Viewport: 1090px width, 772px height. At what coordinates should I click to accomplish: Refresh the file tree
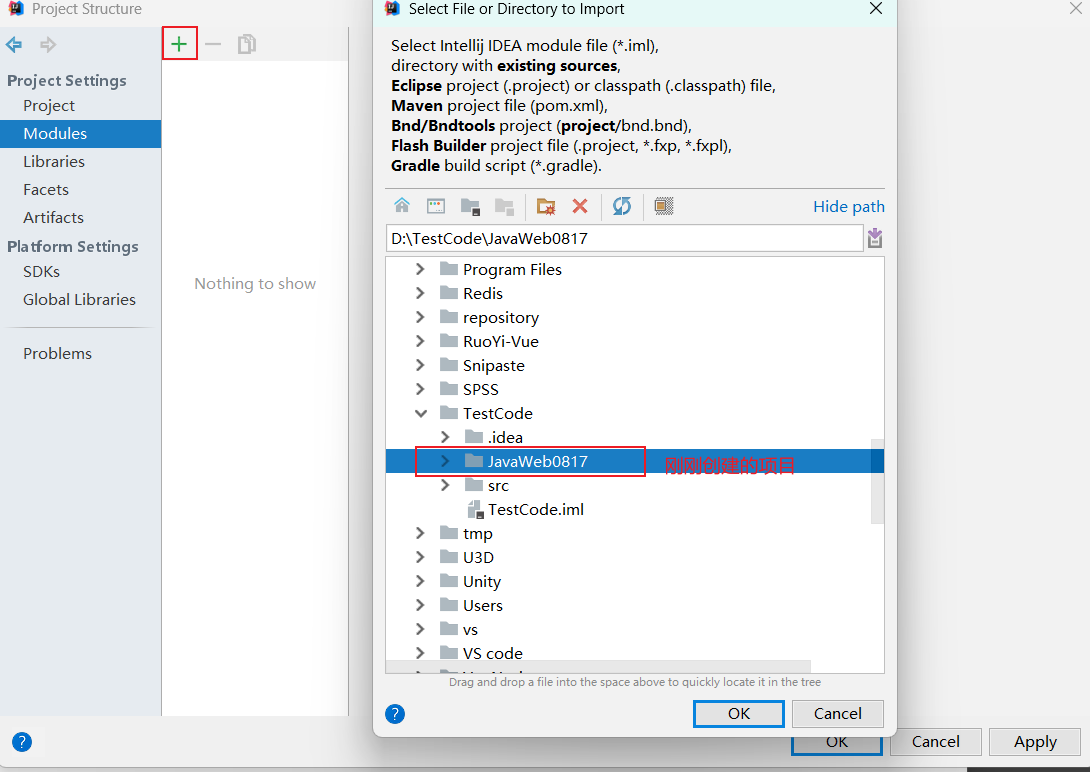[x=621, y=206]
